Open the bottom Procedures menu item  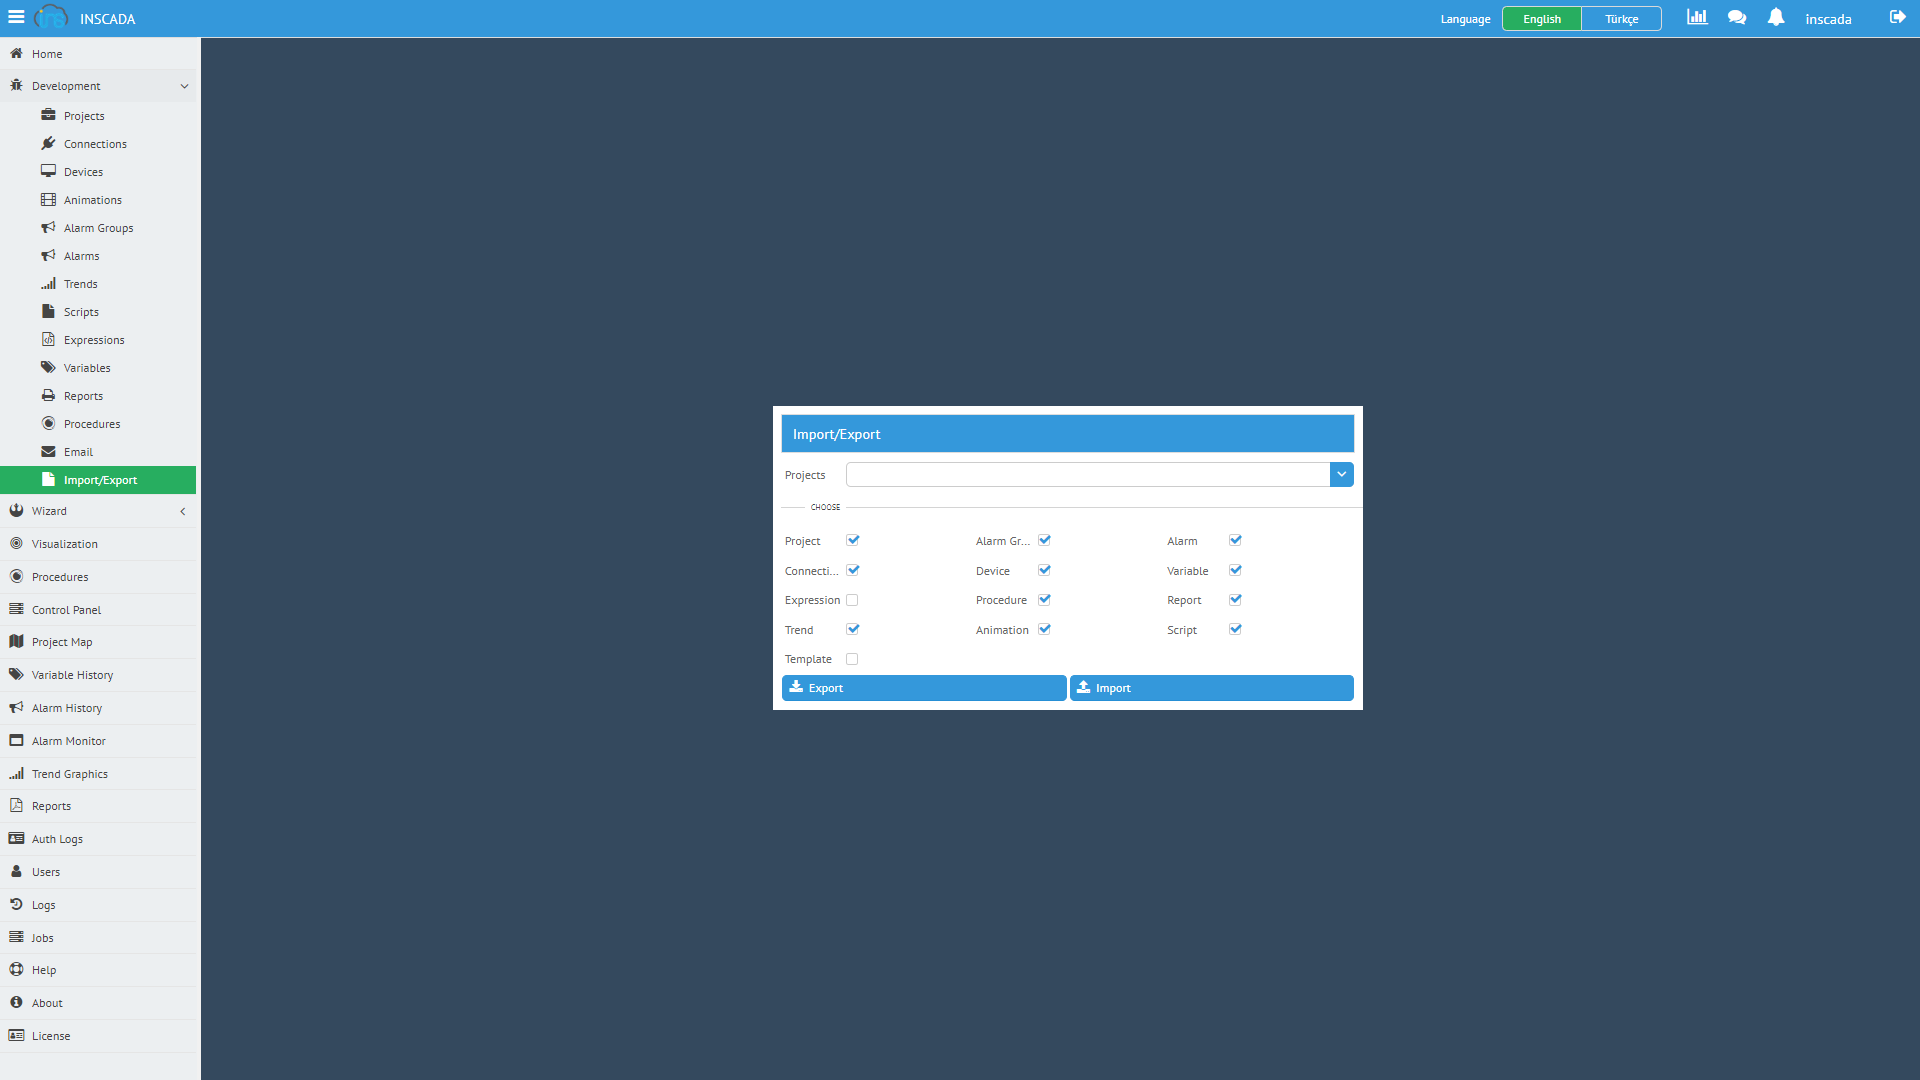tap(98, 577)
